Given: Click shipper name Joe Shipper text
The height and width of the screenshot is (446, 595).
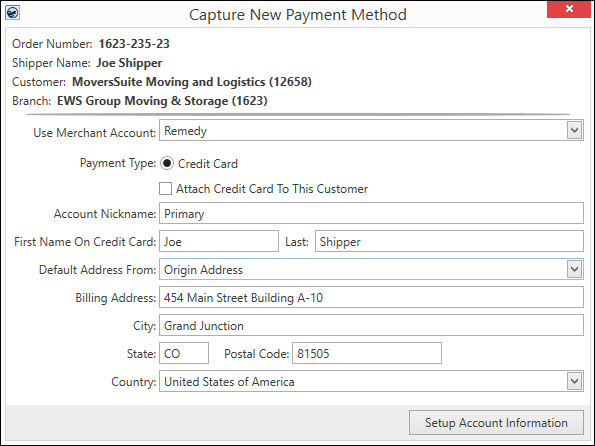Looking at the screenshot, I should [129, 63].
